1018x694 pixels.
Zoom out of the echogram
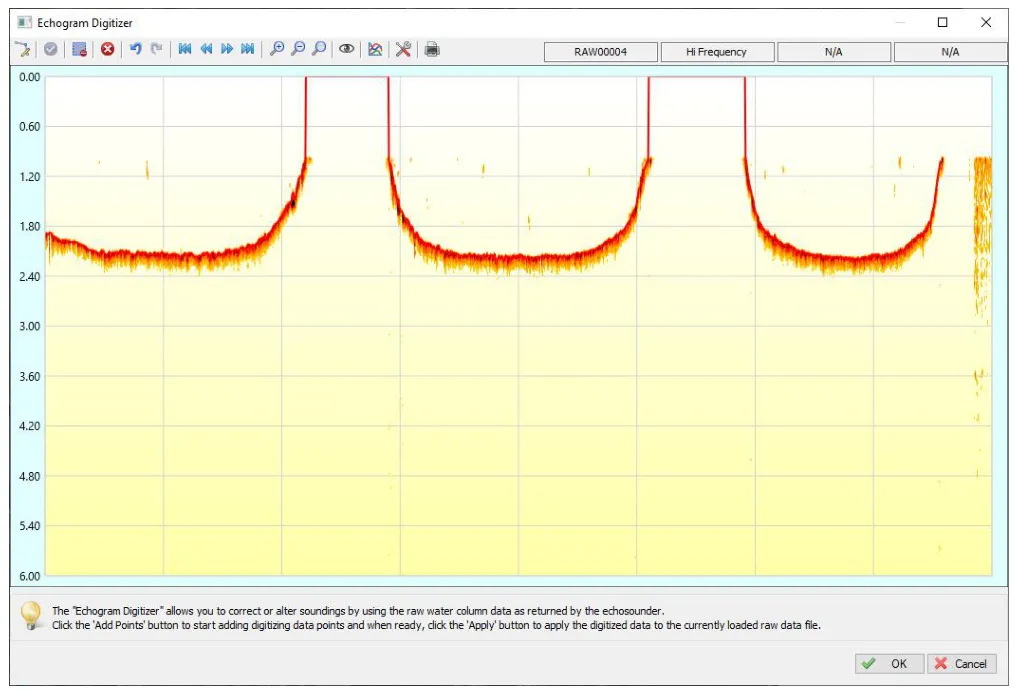coord(297,49)
